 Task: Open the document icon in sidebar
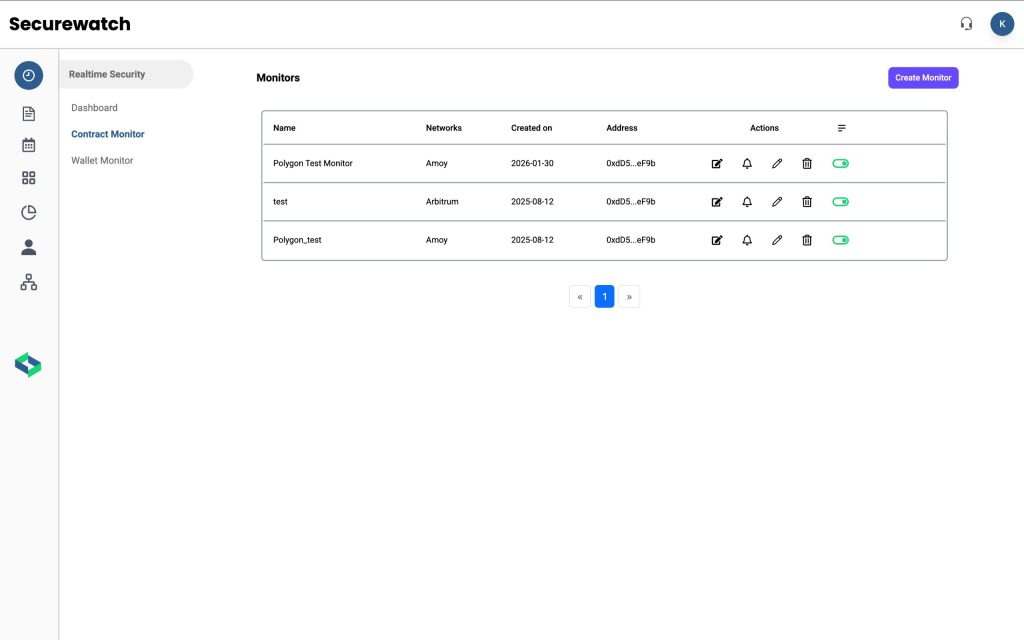tap(29, 114)
